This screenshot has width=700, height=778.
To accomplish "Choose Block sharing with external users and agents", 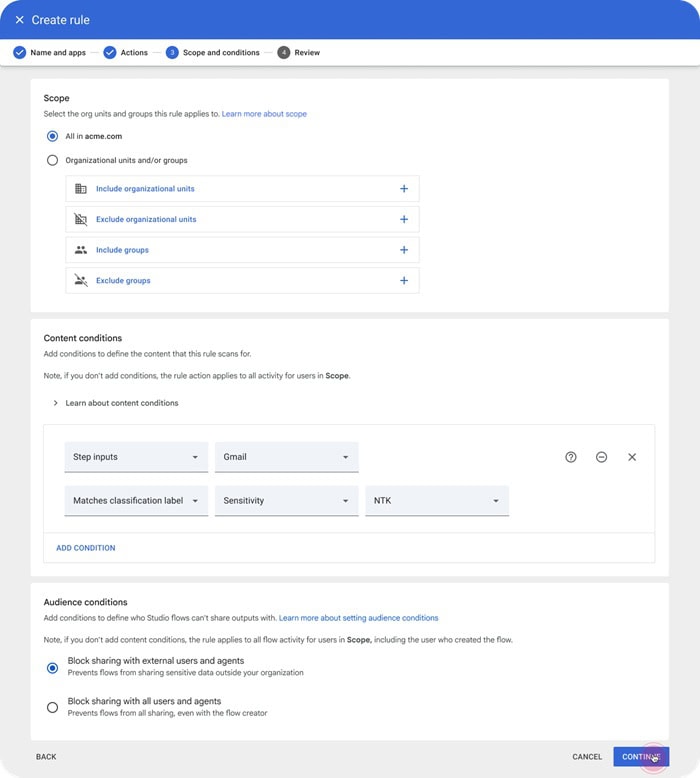I will tap(52, 668).
